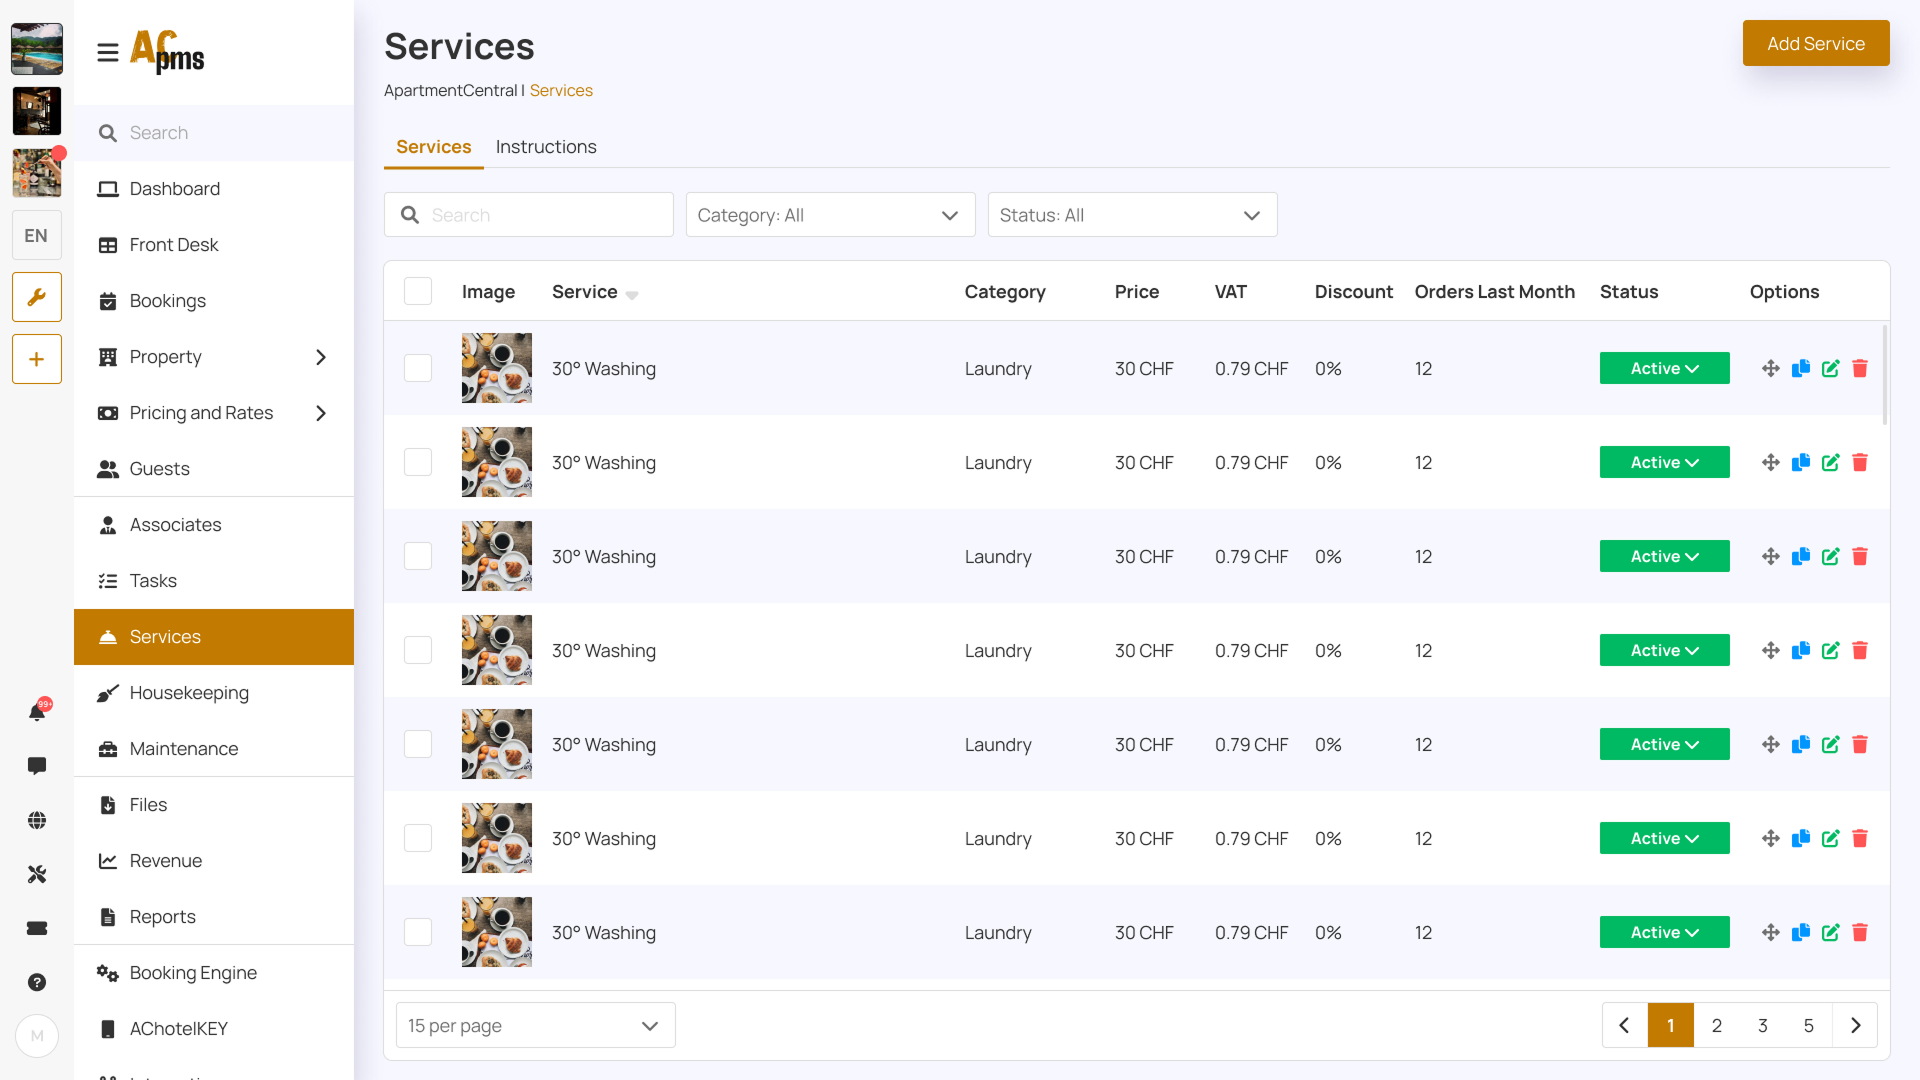Click the hamburger menu icon

[108, 52]
